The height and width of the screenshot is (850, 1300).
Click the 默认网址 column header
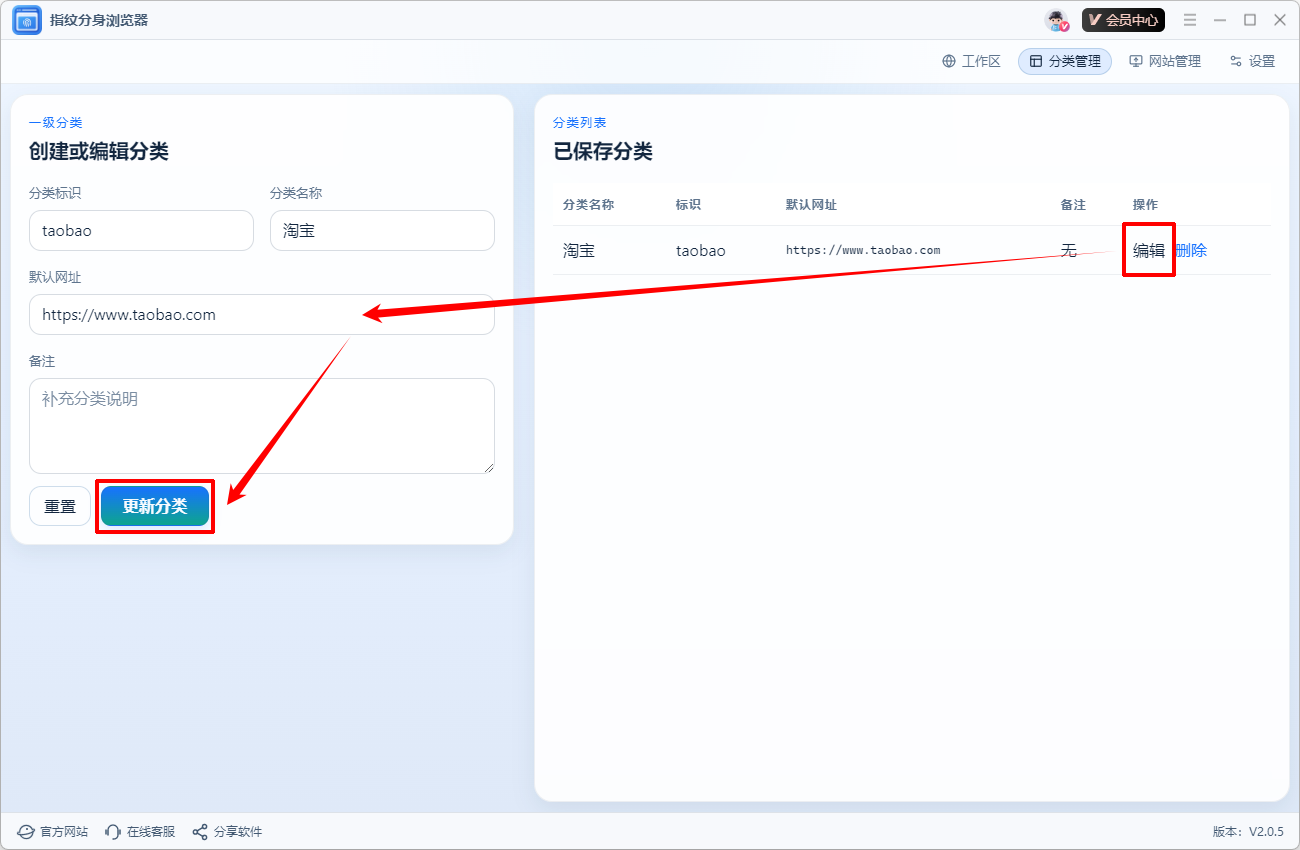pos(811,204)
